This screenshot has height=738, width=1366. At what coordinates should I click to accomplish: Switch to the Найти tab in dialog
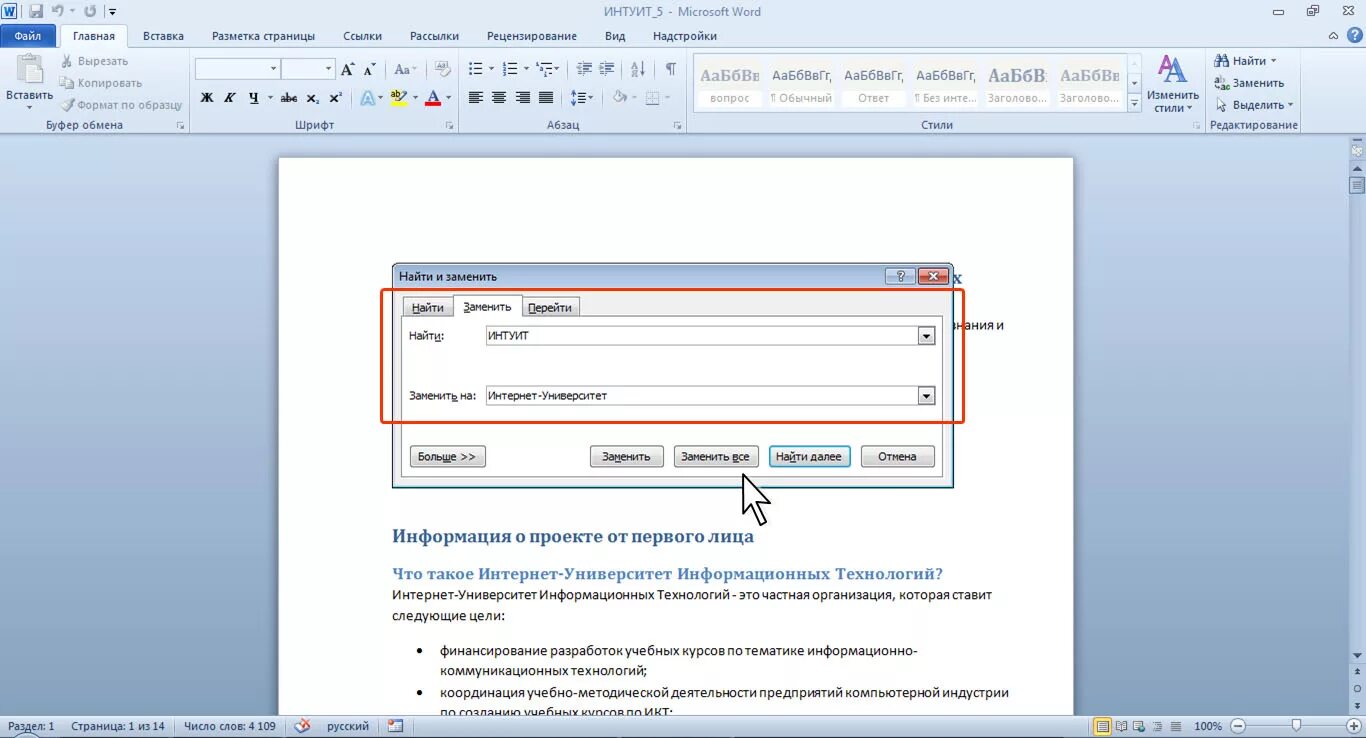pos(428,307)
